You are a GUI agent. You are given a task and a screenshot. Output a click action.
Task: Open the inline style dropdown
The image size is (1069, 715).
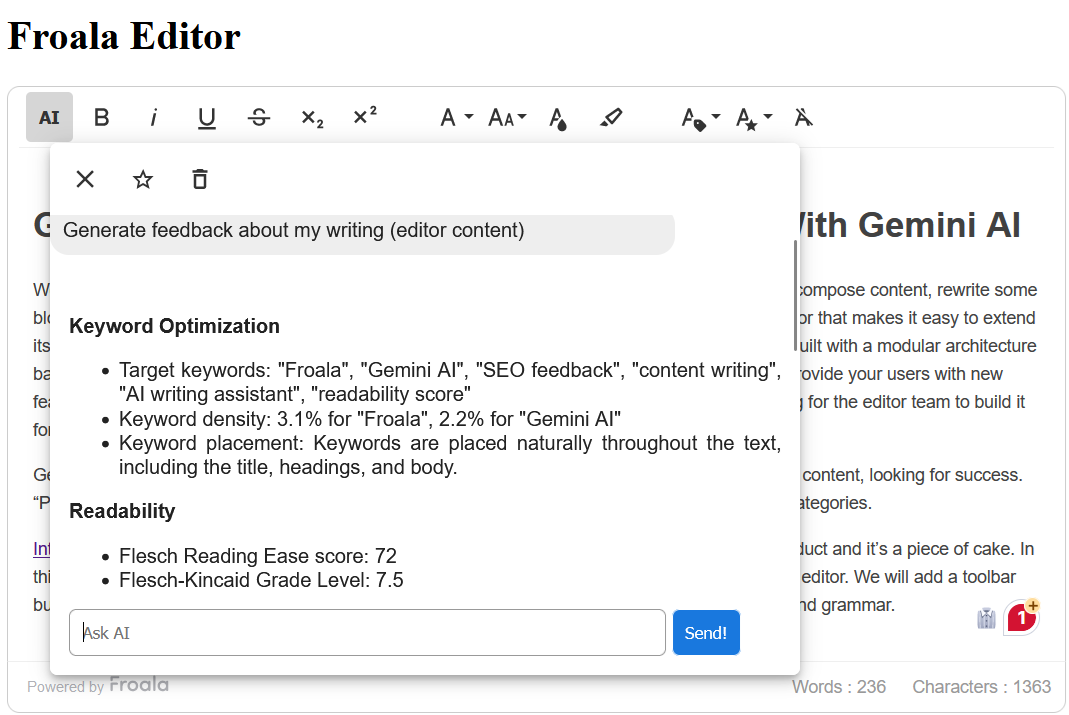(753, 117)
